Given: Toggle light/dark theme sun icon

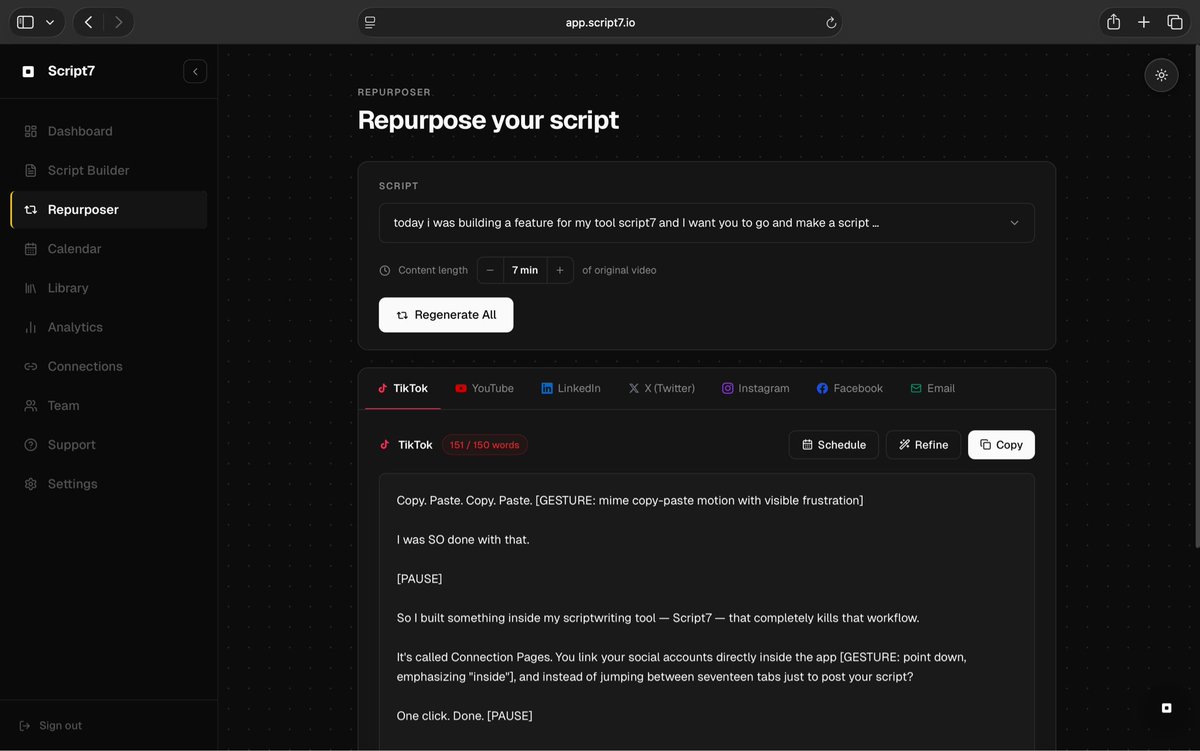Looking at the screenshot, I should (x=1161, y=75).
